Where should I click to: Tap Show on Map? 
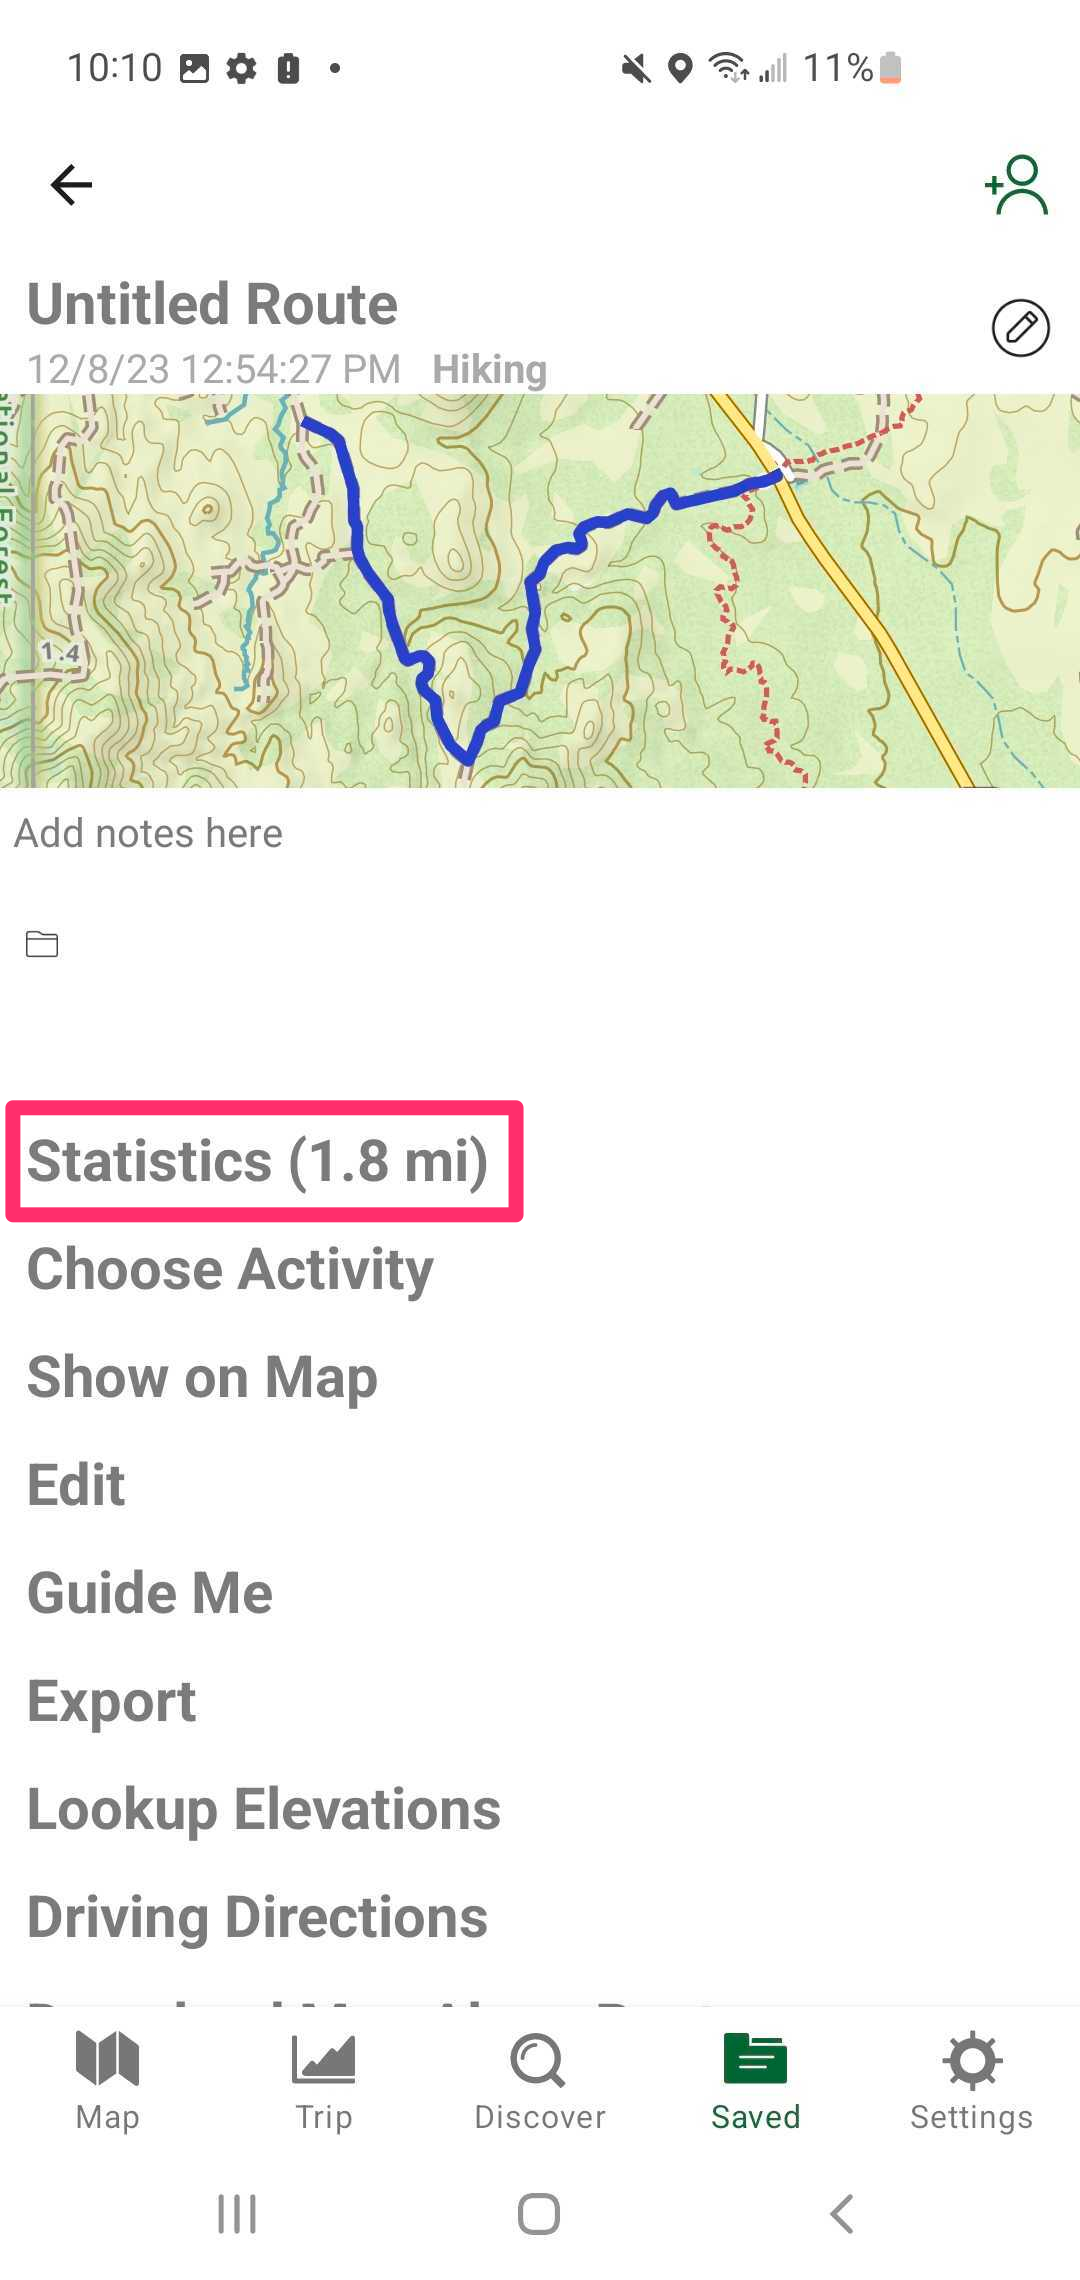pos(202,1378)
